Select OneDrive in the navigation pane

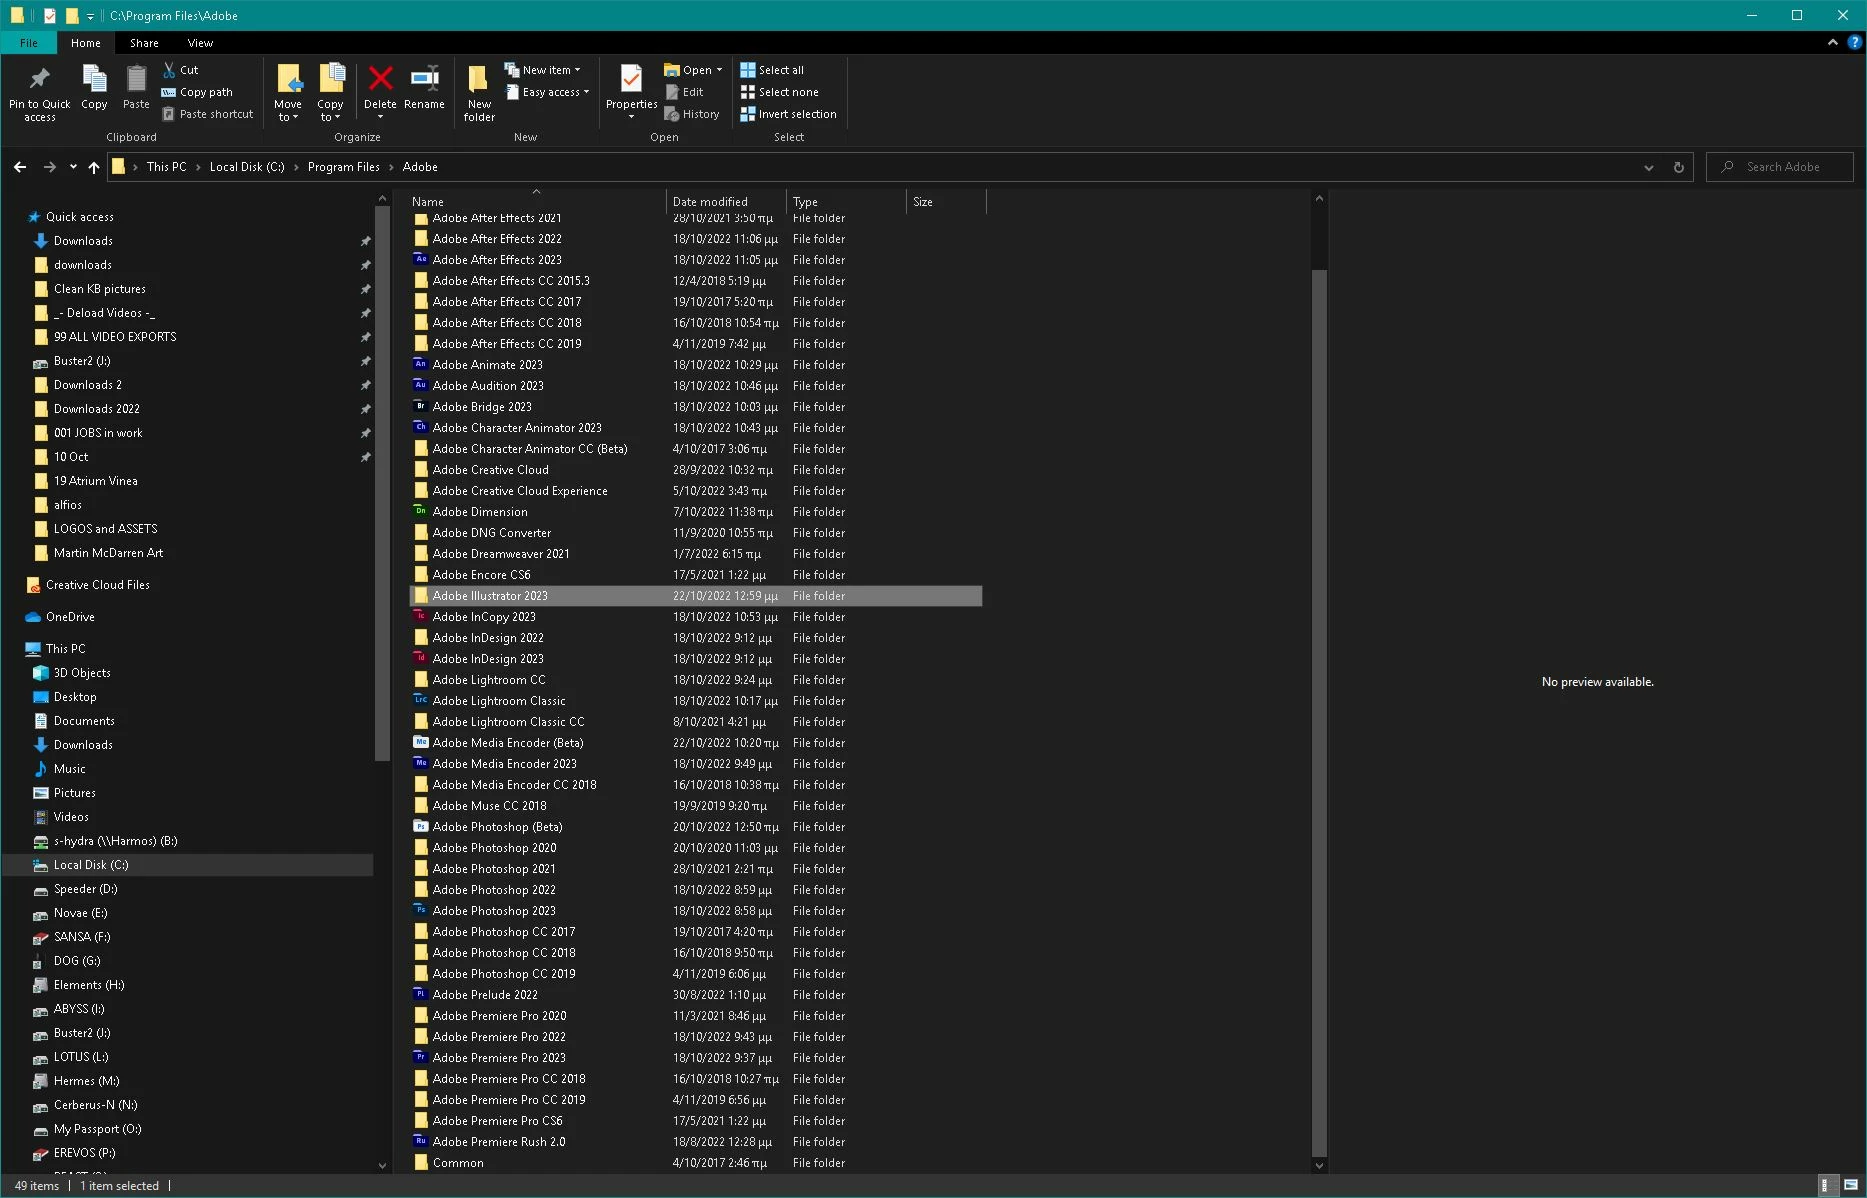pos(70,617)
